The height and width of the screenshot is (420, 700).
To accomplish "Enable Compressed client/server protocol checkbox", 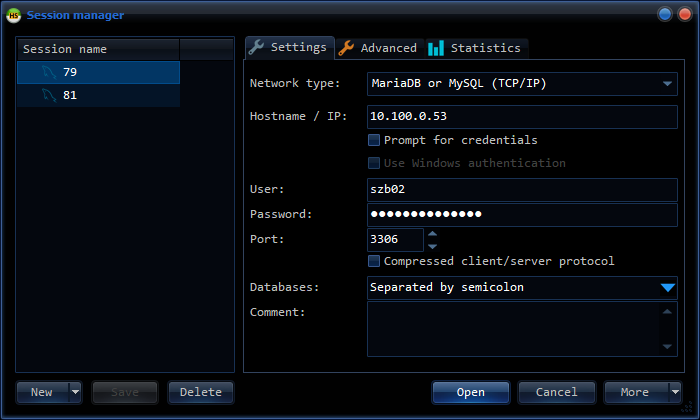I will (374, 261).
